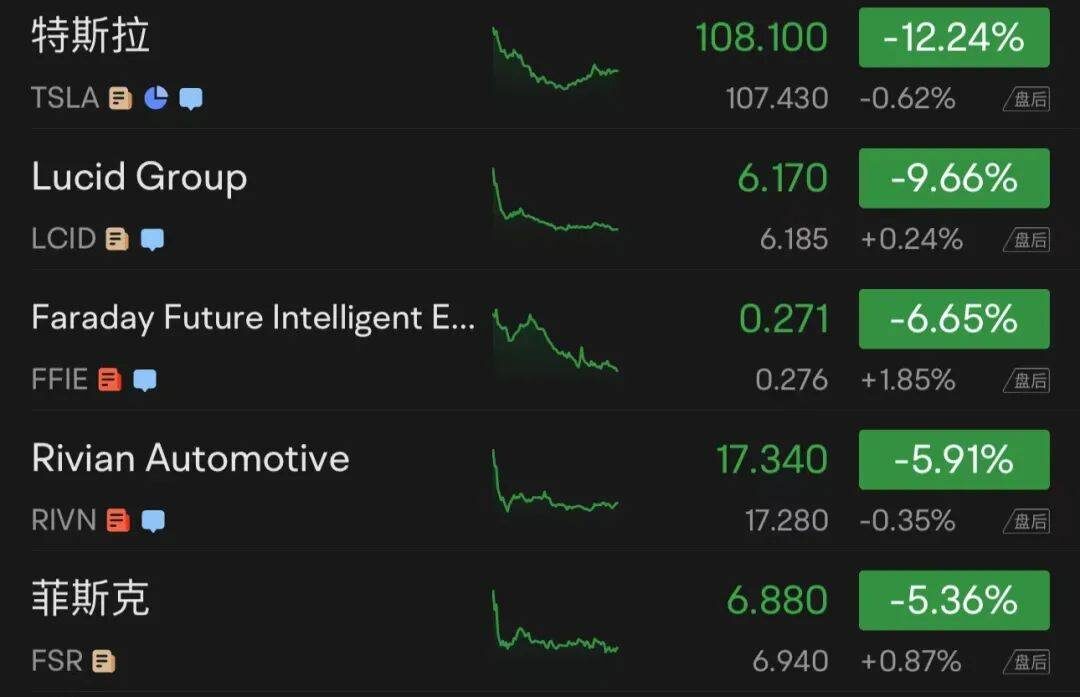The height and width of the screenshot is (697, 1080).
Task: Open the 特斯拉 stock row
Action: click(x=540, y=64)
